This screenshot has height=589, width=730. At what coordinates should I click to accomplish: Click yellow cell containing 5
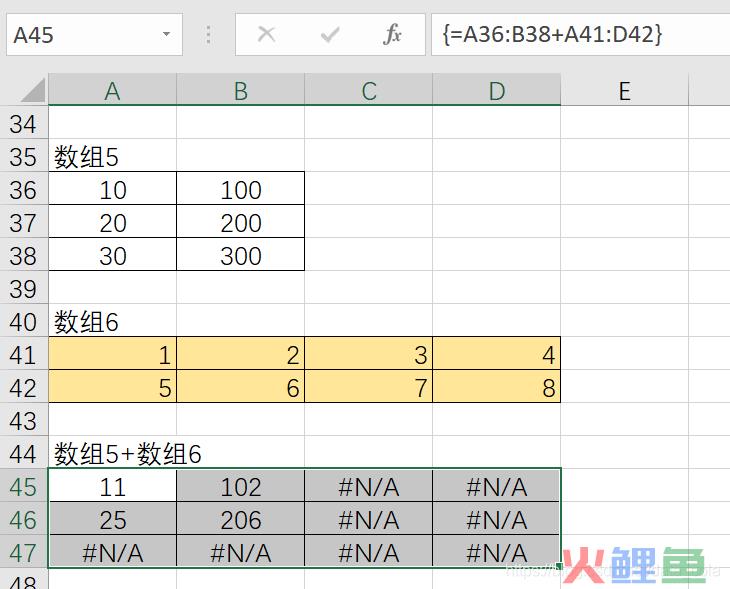point(113,388)
